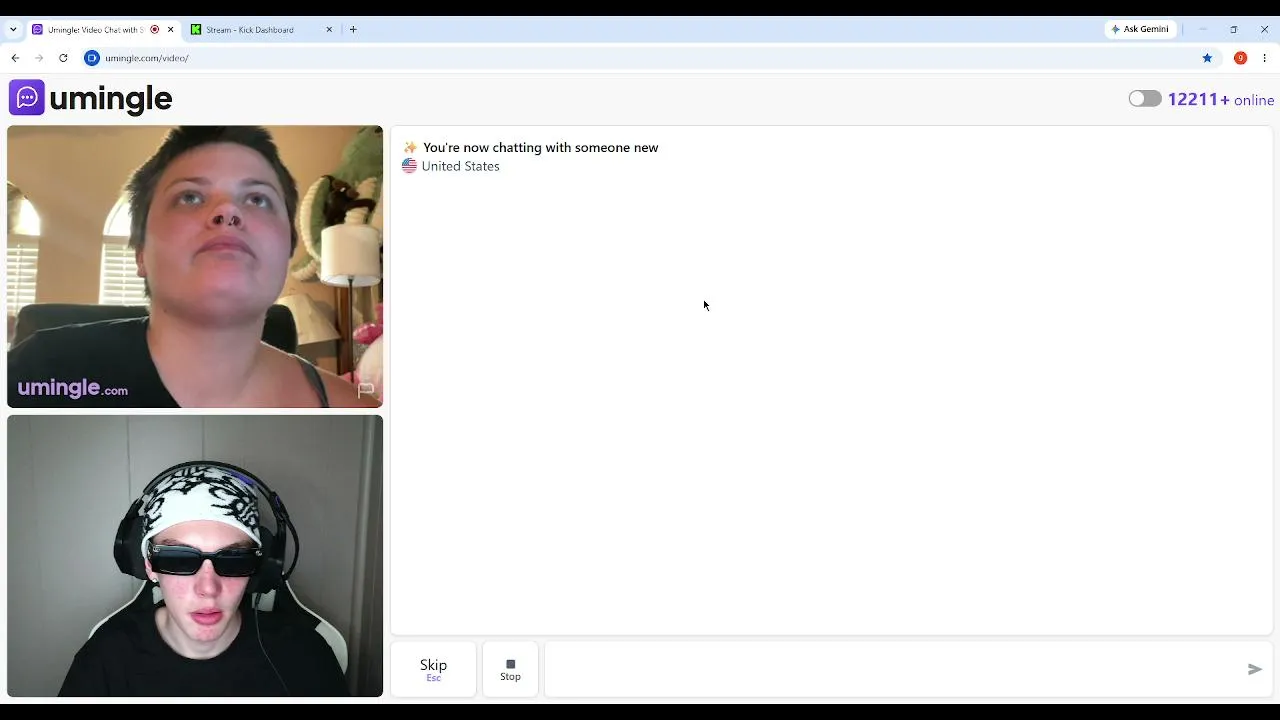1280x720 pixels.
Task: Open new browser tab with plus icon
Action: coord(353,30)
